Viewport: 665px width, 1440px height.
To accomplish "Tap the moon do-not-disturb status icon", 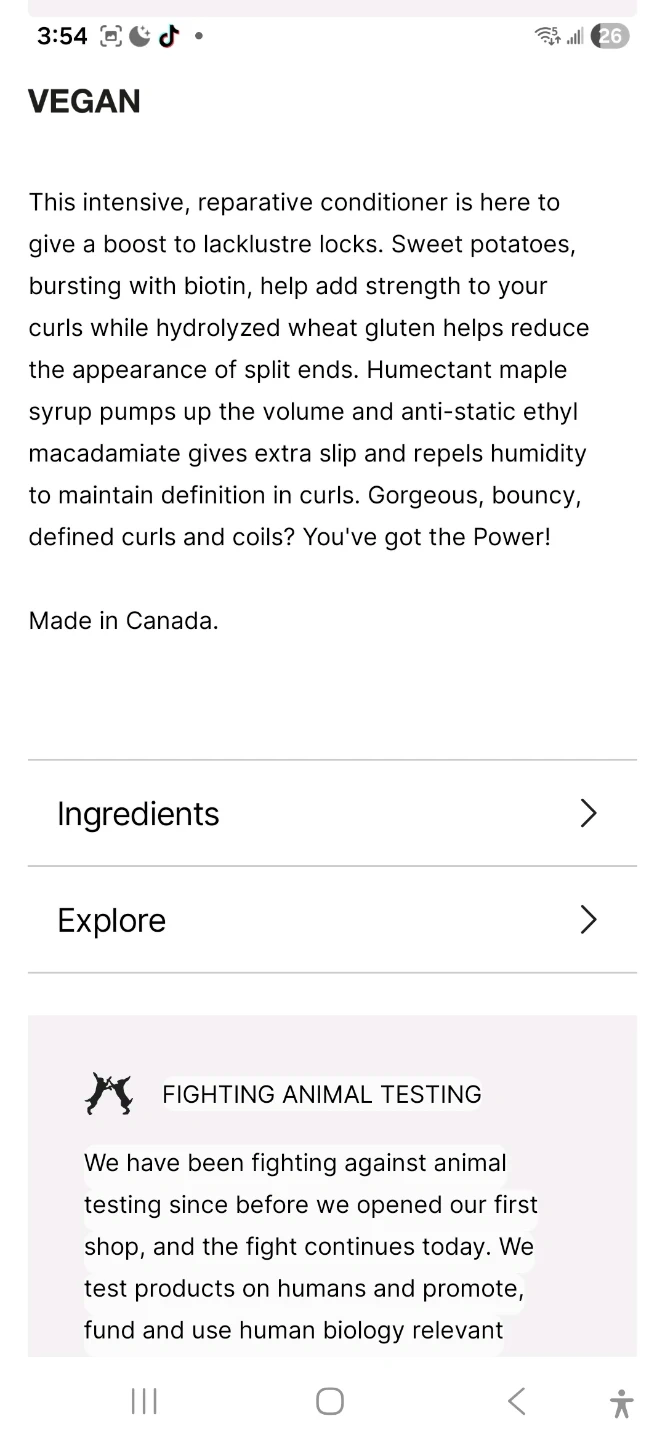I will (x=140, y=37).
